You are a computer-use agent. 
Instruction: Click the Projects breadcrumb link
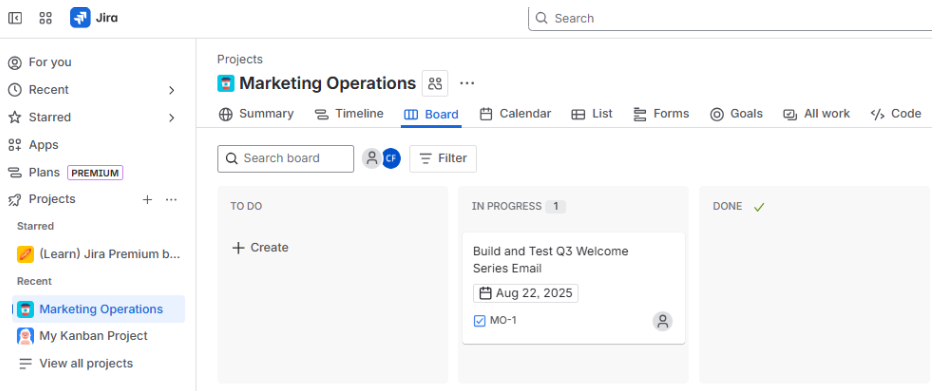click(x=240, y=59)
